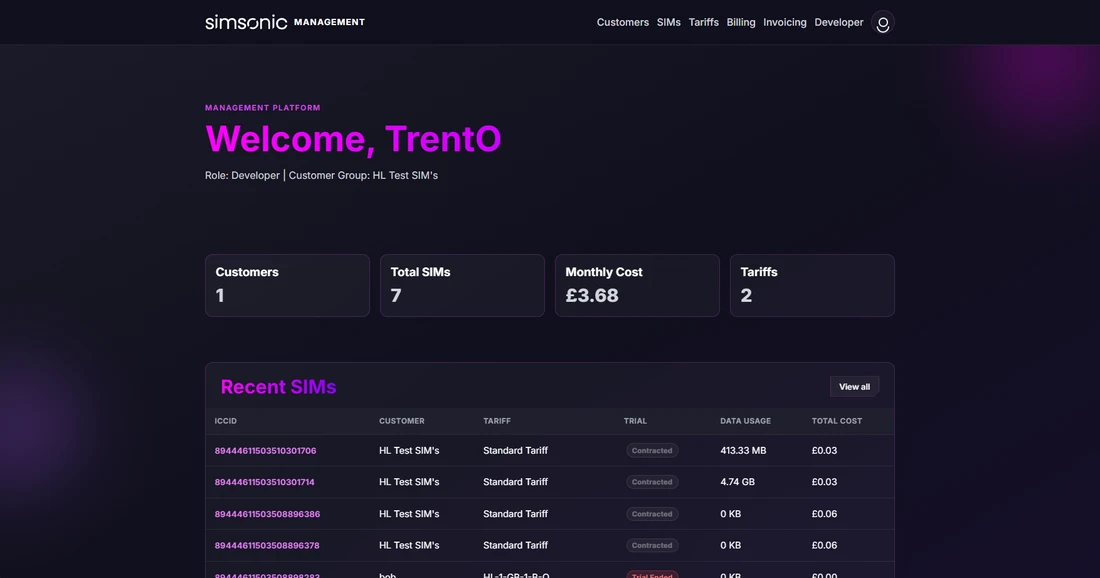Click the Welcome, TrentO heading
Viewport: 1100px width, 578px height.
[353, 138]
